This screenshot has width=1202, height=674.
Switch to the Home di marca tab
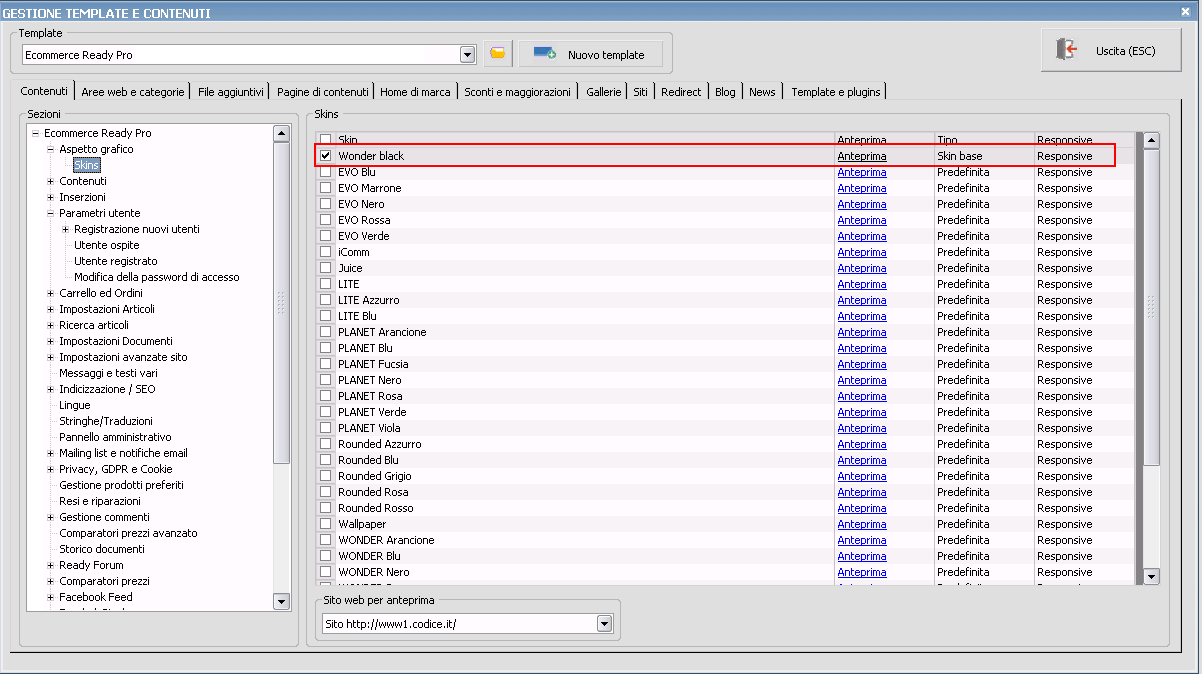[x=415, y=92]
